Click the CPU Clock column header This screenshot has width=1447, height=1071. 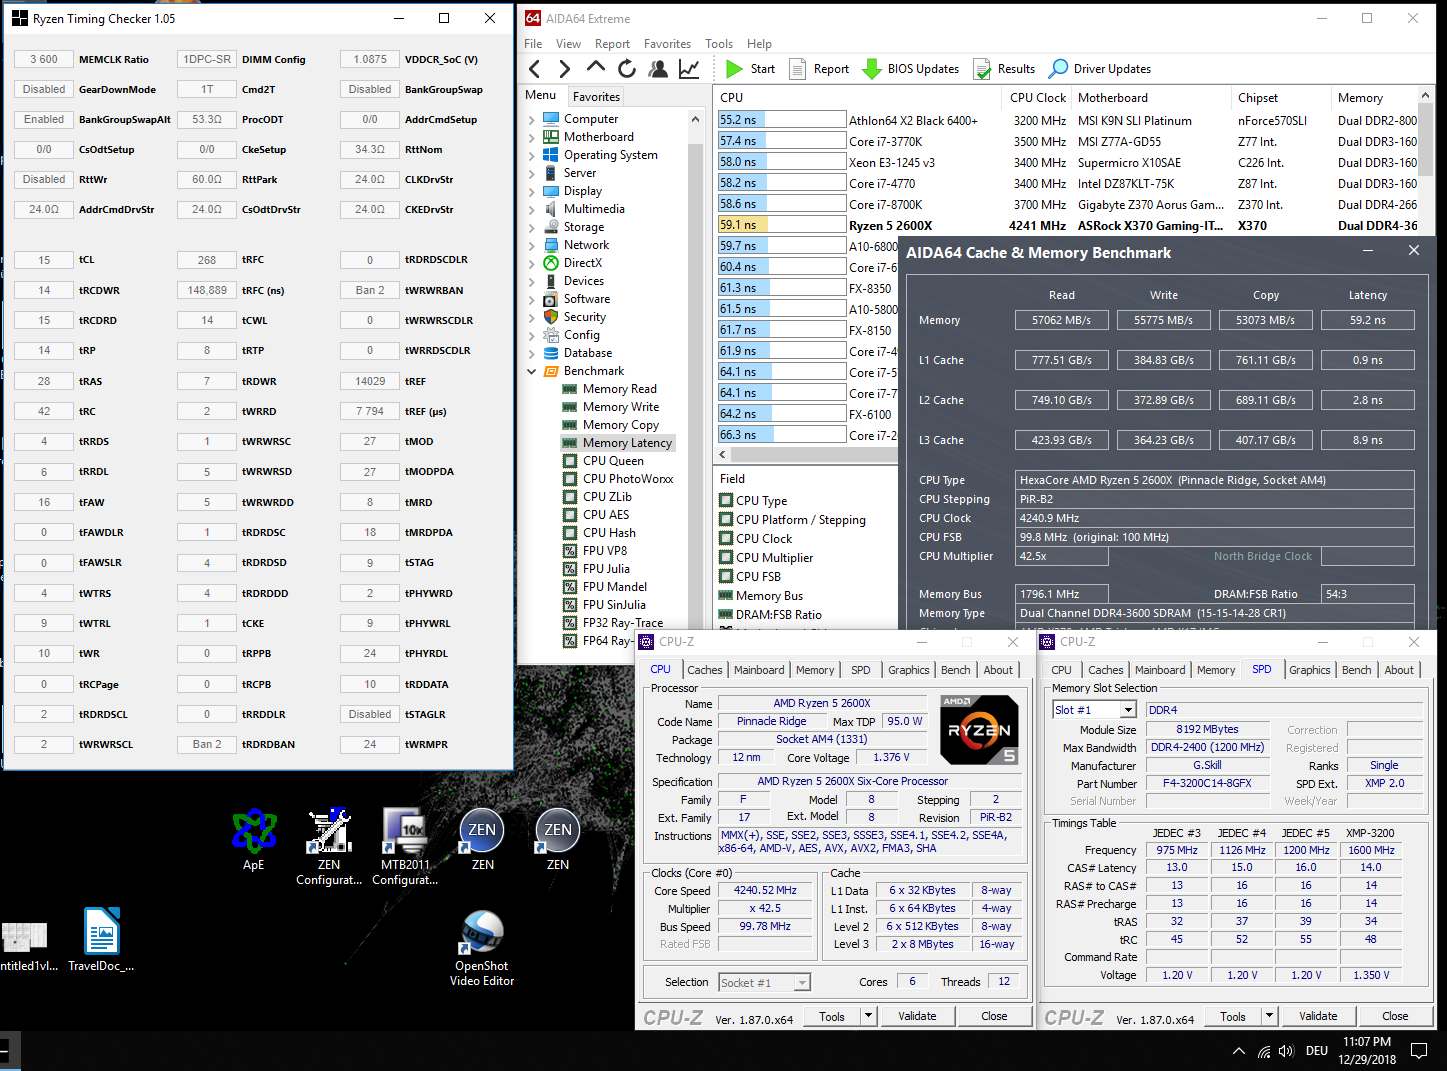[1037, 98]
